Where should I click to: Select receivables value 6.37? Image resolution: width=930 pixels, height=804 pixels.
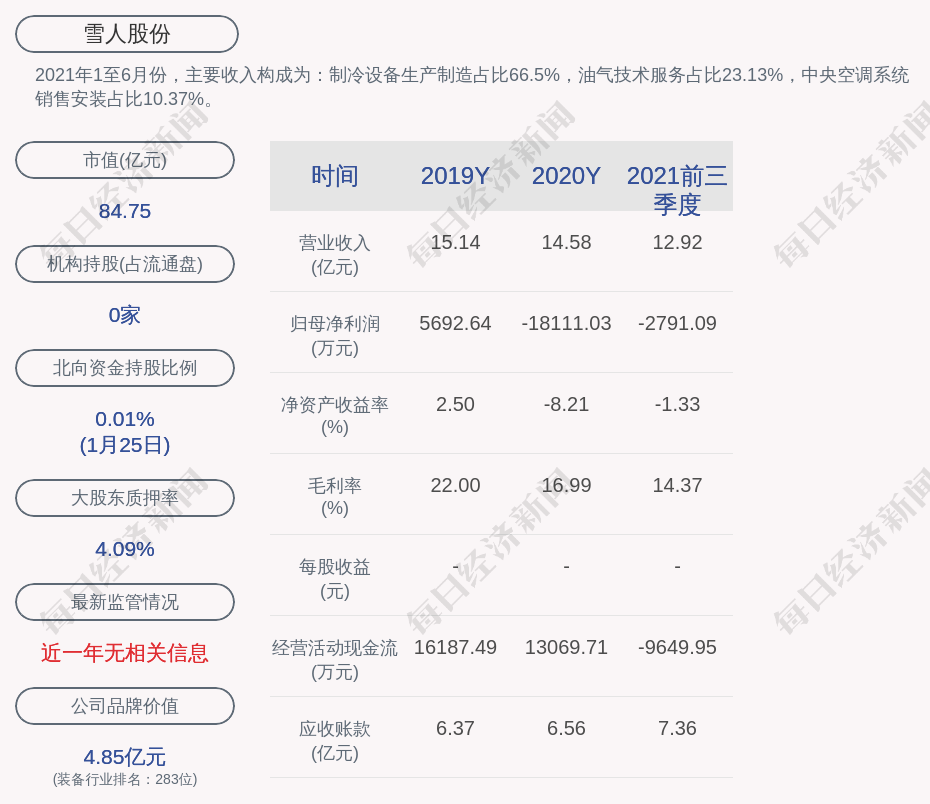455,728
